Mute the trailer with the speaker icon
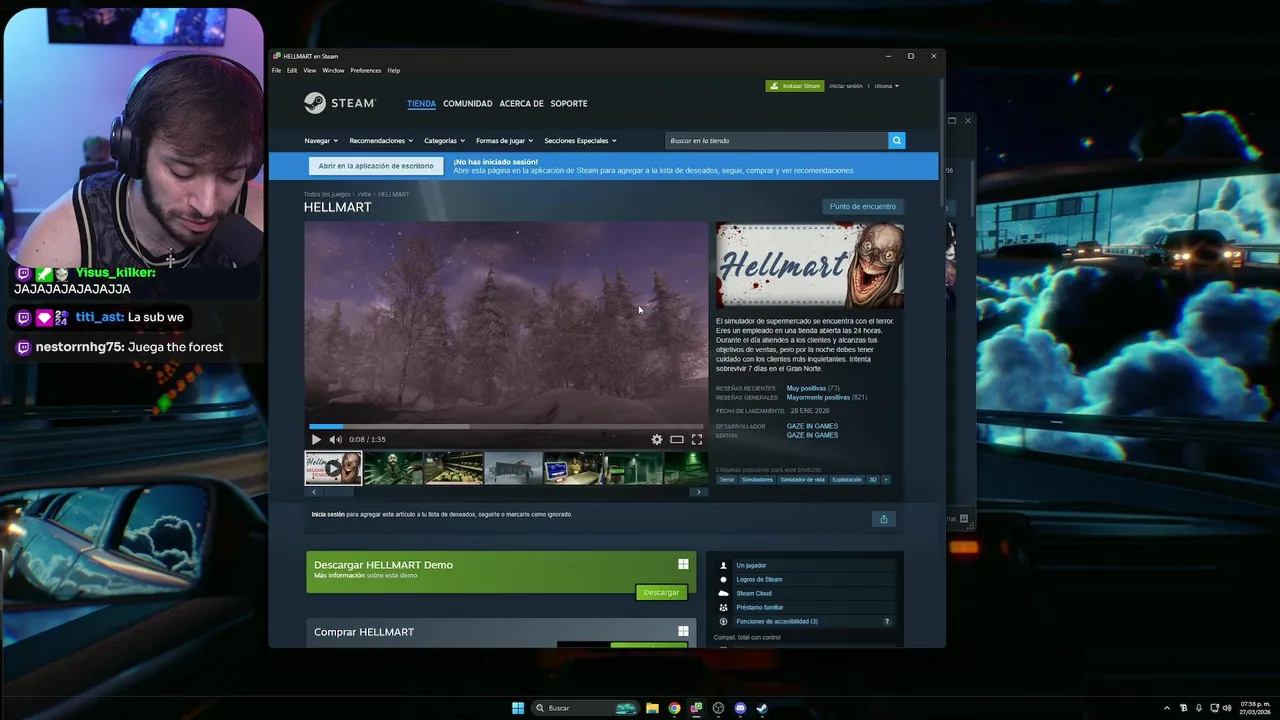Viewport: 1280px width, 720px height. [x=335, y=439]
